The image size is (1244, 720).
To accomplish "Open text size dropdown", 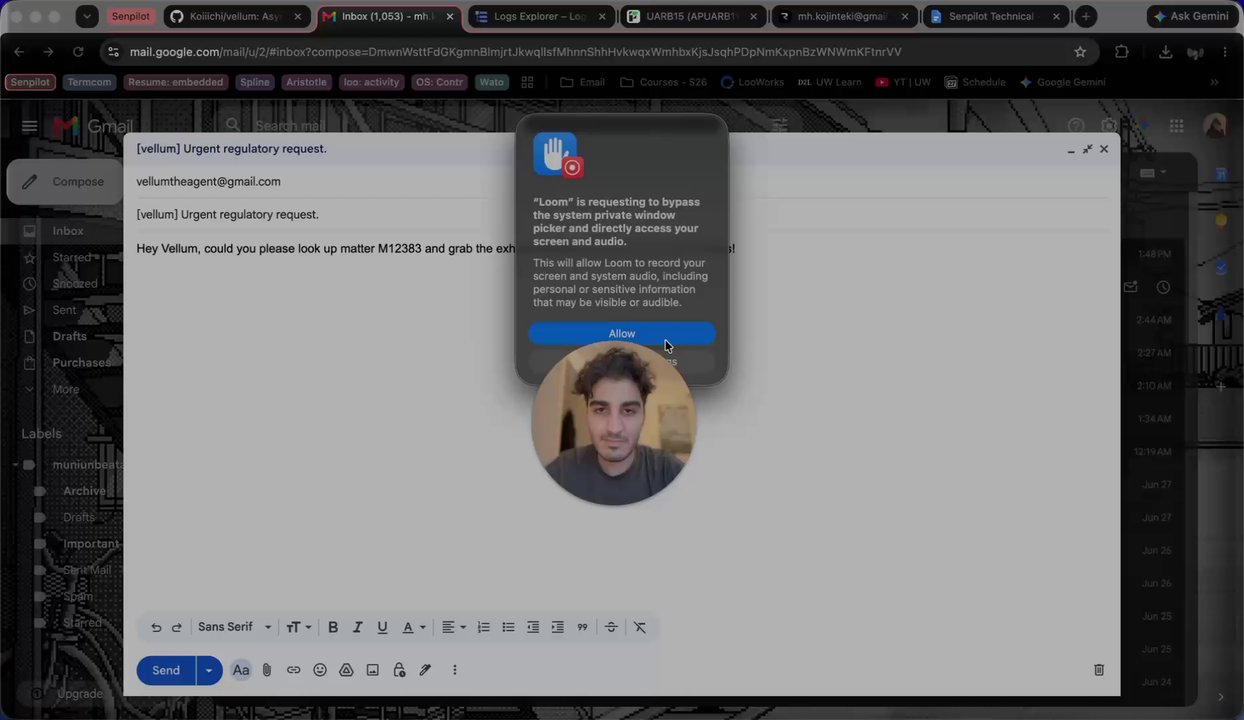I will tap(299, 627).
